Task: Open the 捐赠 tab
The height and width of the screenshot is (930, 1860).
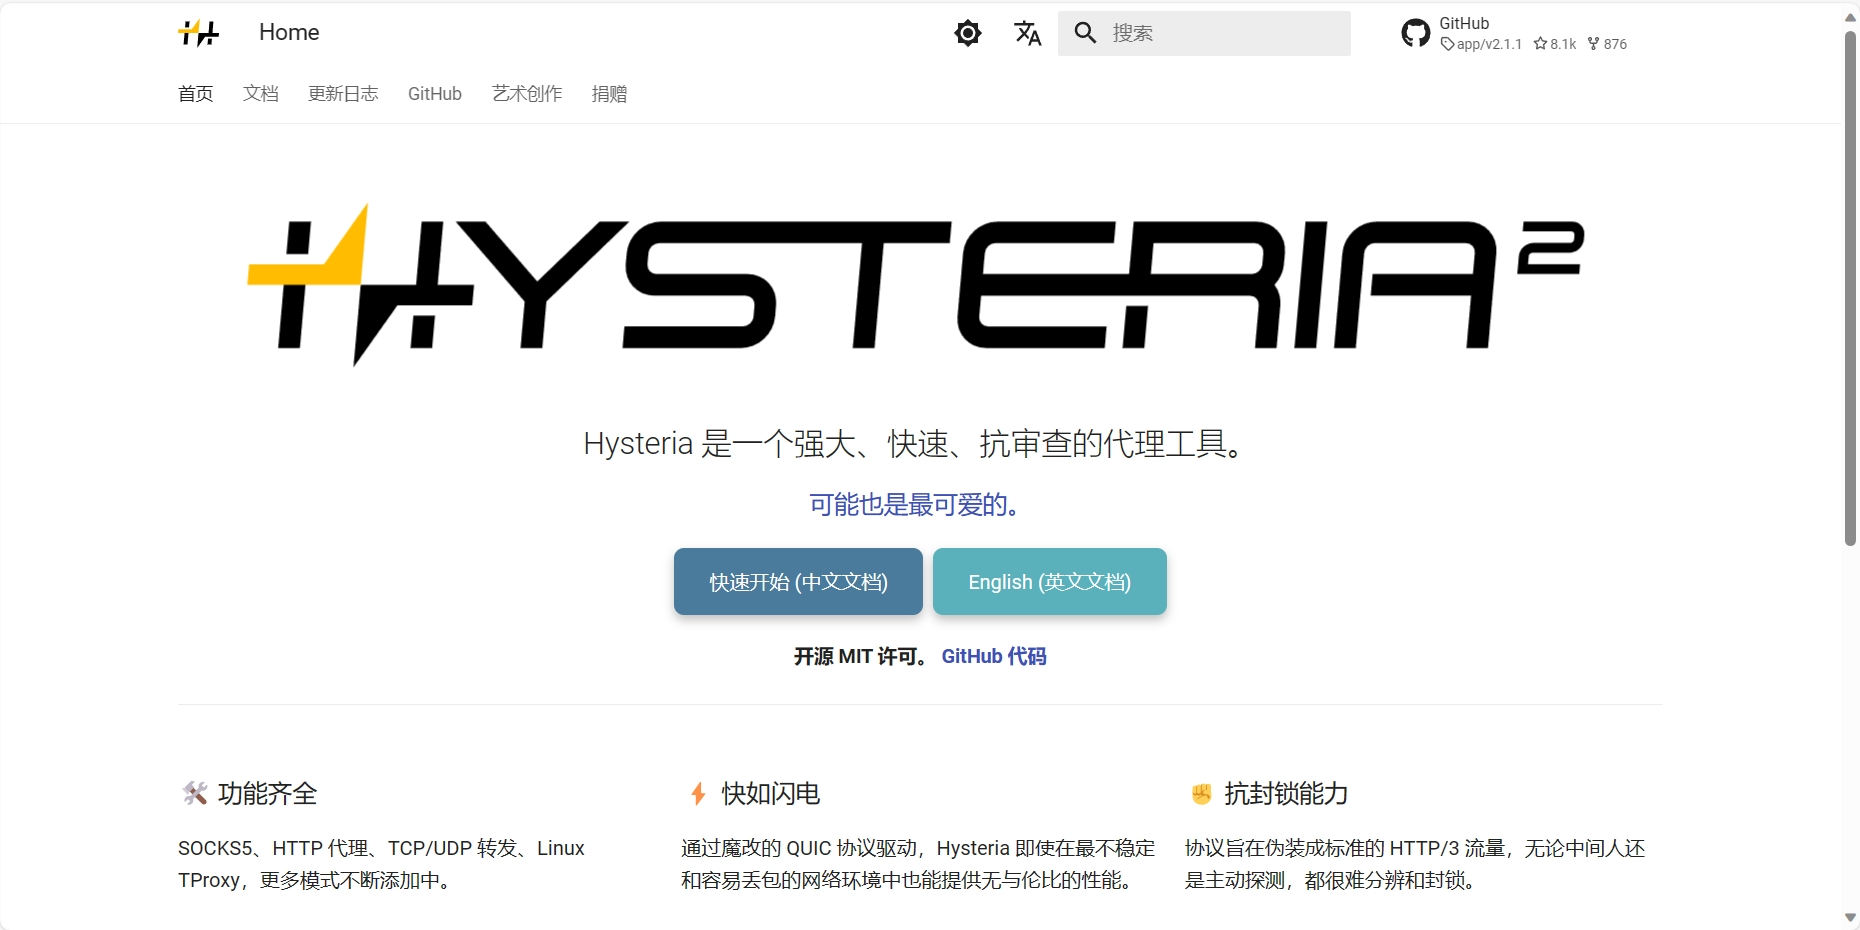Action: pyautogui.click(x=610, y=94)
